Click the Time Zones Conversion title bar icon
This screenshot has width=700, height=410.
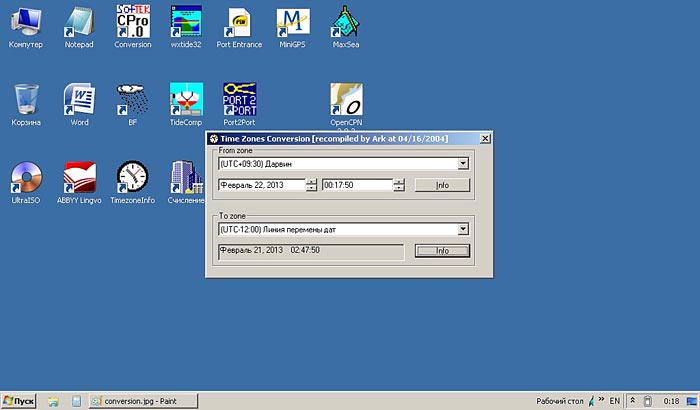pyautogui.click(x=214, y=139)
